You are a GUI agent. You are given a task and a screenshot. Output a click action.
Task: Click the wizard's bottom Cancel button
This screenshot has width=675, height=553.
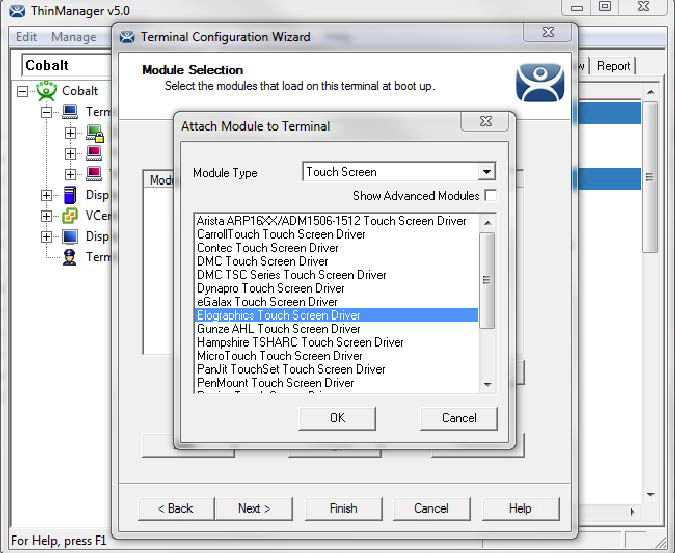[x=431, y=509]
